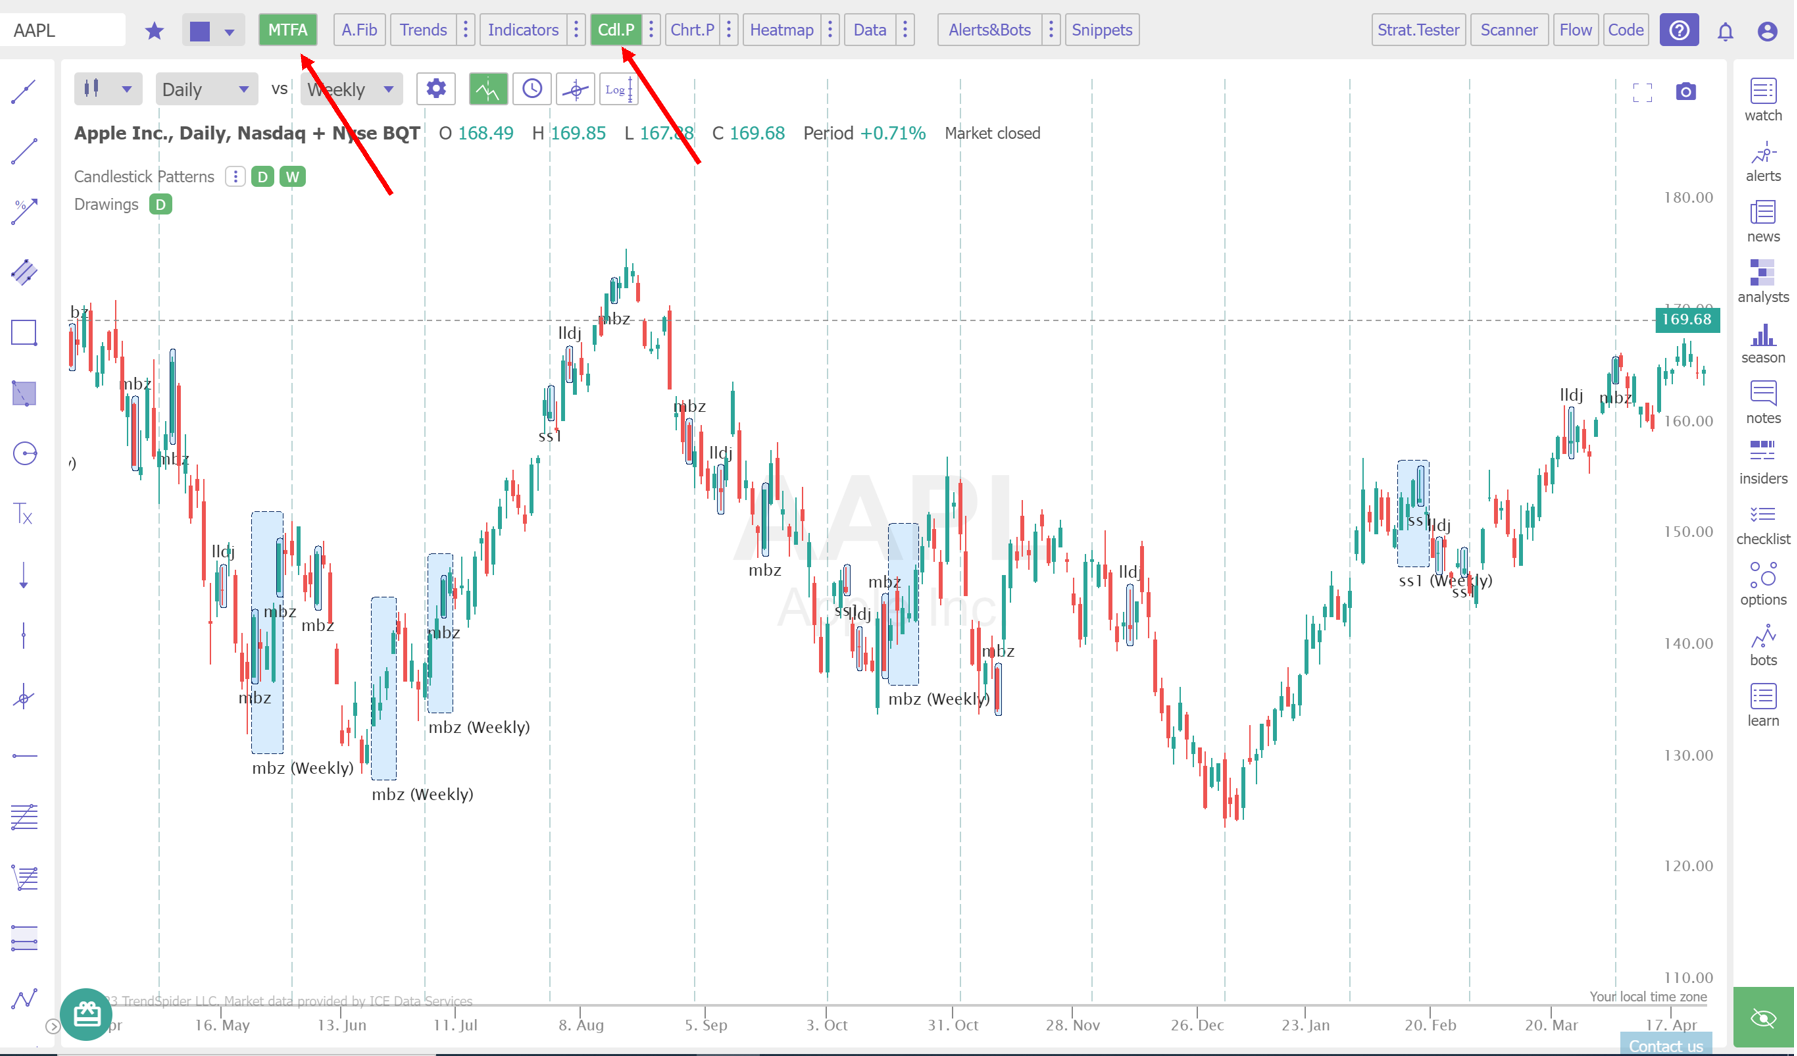Toggle the MTFA multi-timeframe analysis

coord(288,30)
